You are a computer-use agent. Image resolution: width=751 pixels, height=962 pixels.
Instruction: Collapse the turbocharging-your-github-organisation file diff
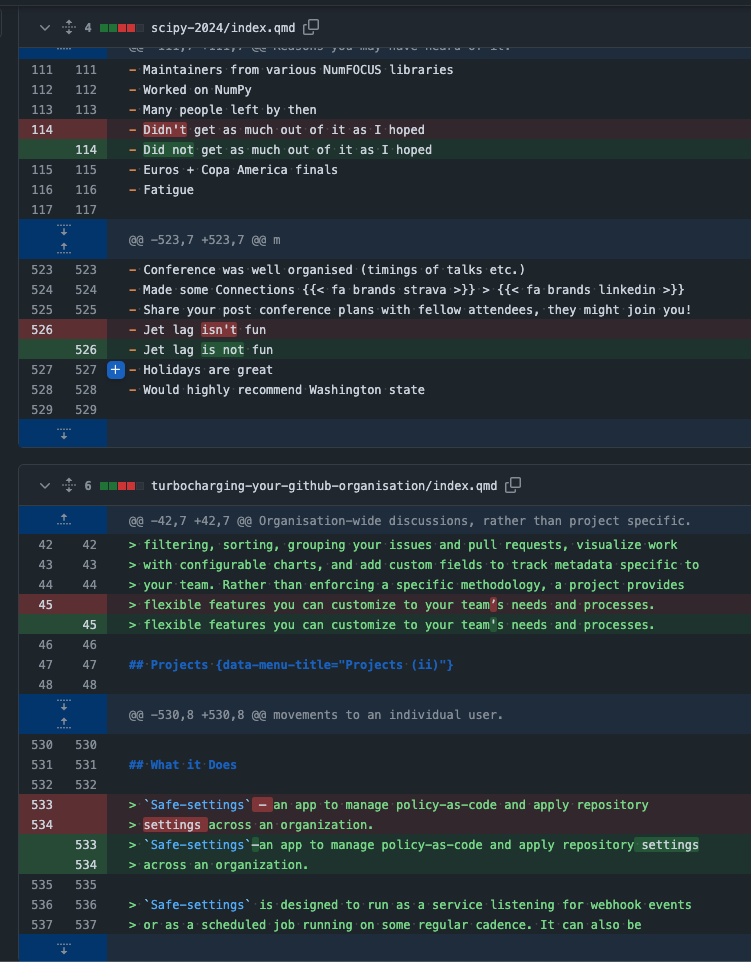(44, 486)
